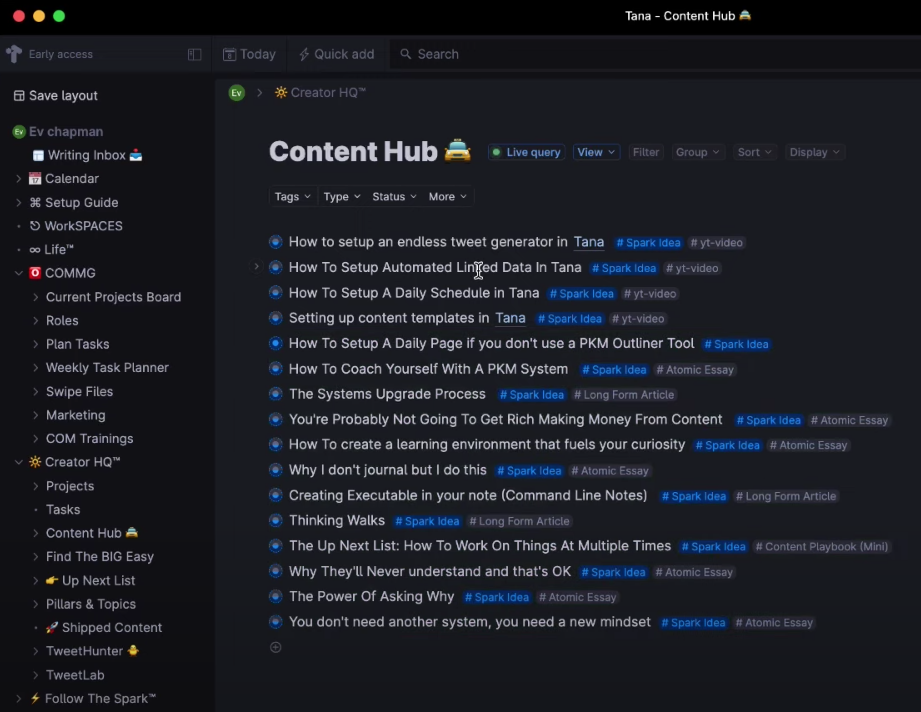Image resolution: width=921 pixels, height=712 pixels.
Task: Open Find The BIG Easy
Action: click(100, 556)
